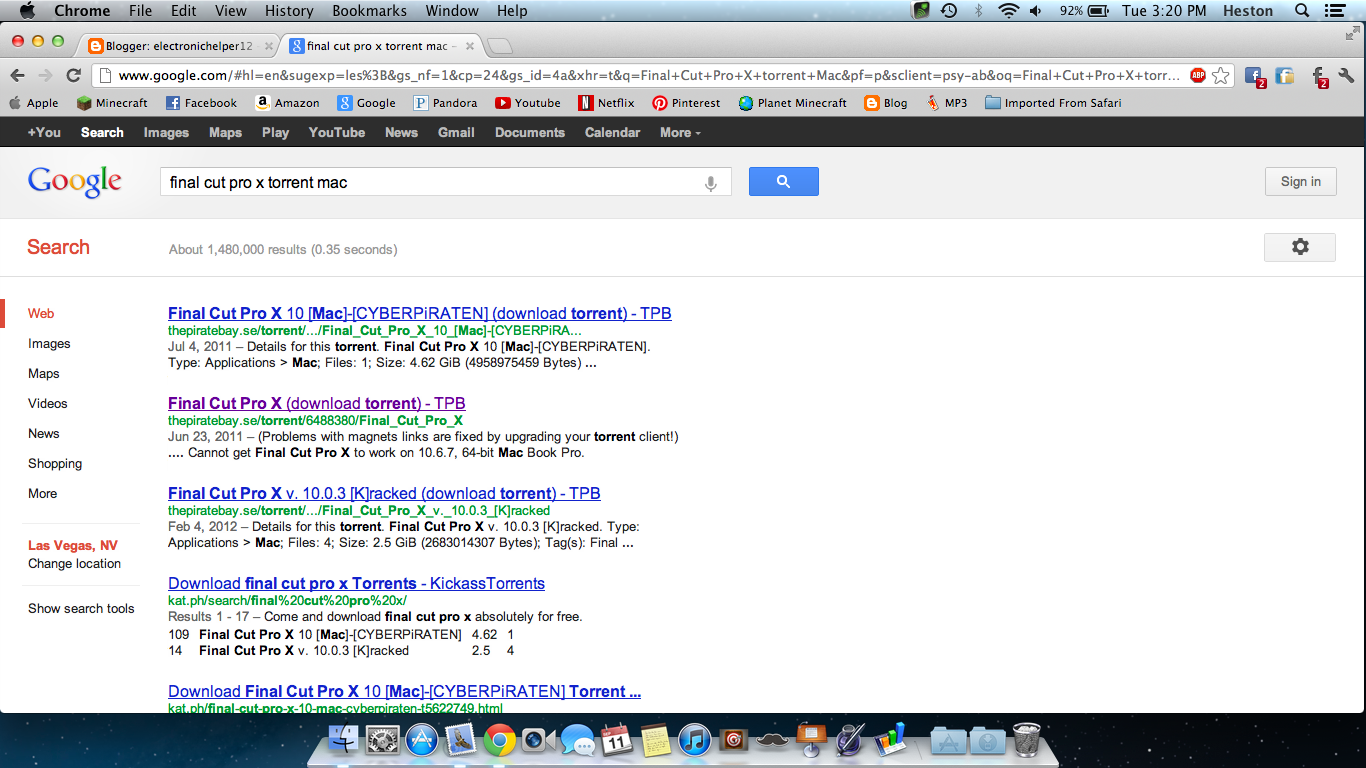1366x768 pixels.
Task: Select Images in the left sidebar
Action: pyautogui.click(x=49, y=343)
